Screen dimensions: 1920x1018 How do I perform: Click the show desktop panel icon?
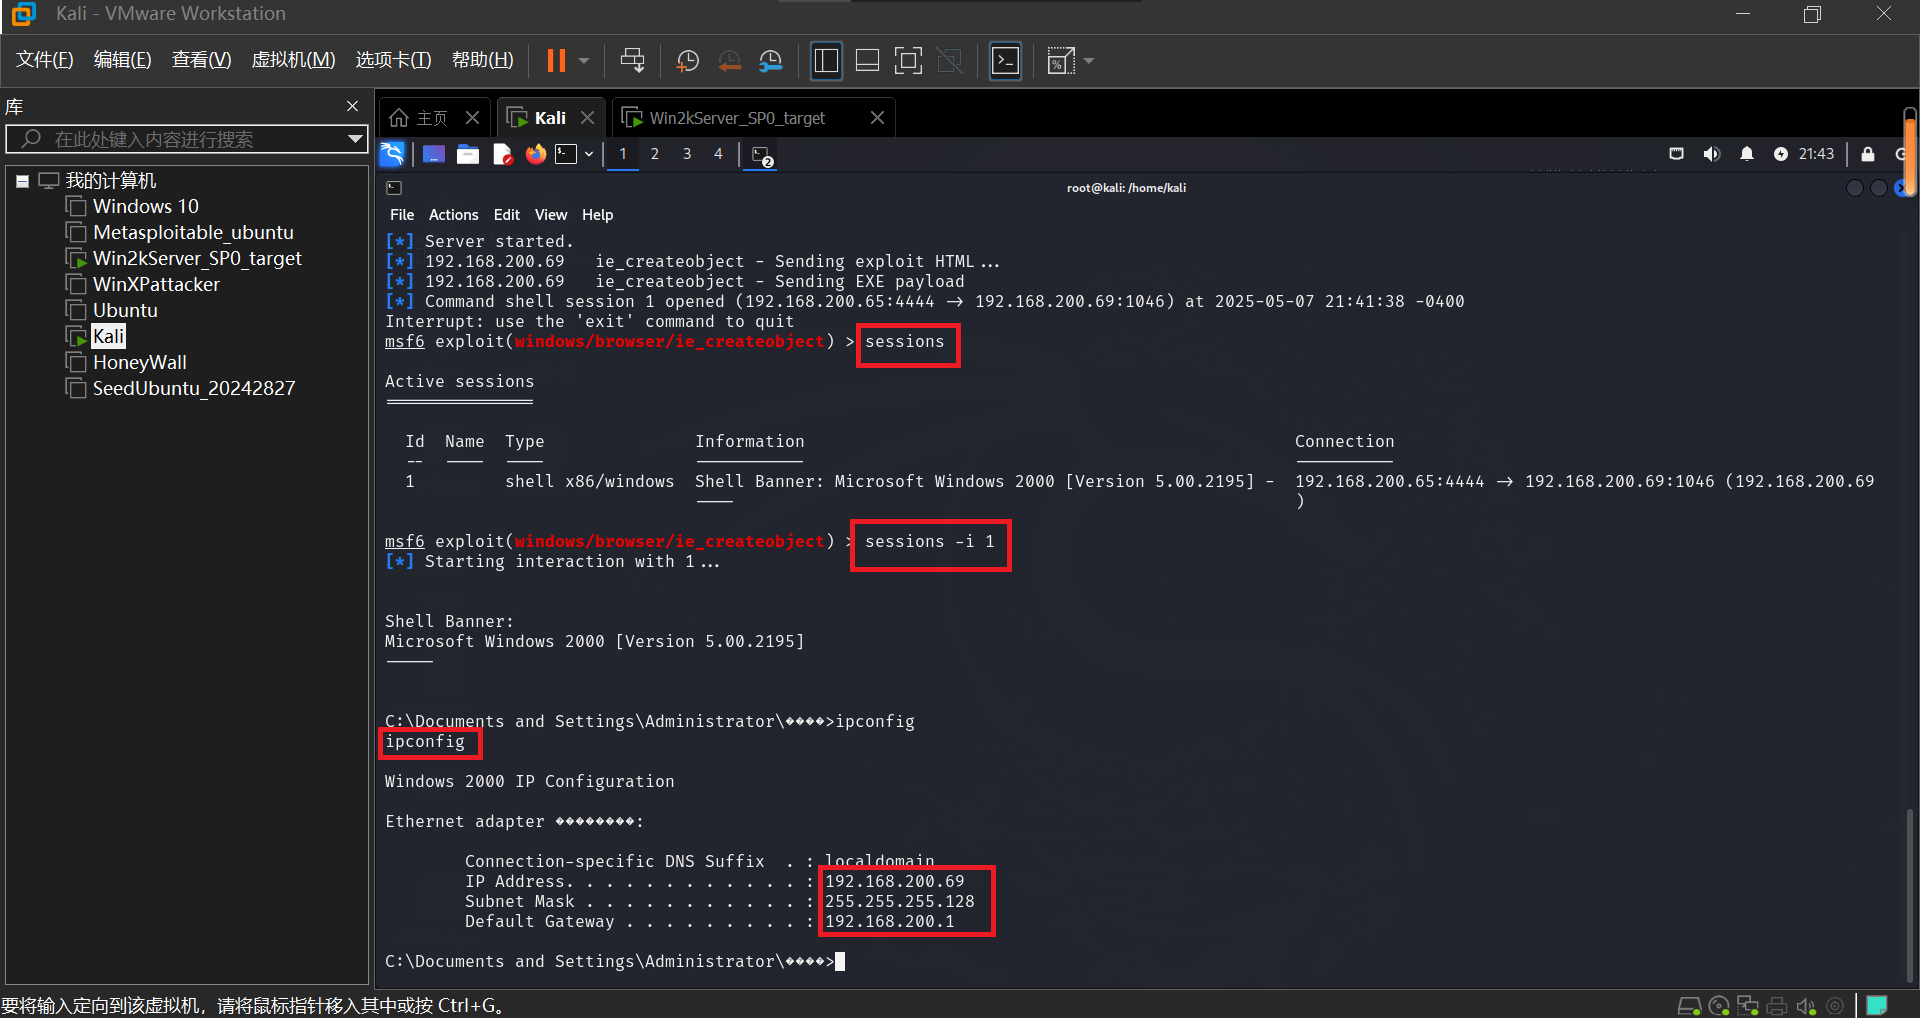click(x=434, y=154)
